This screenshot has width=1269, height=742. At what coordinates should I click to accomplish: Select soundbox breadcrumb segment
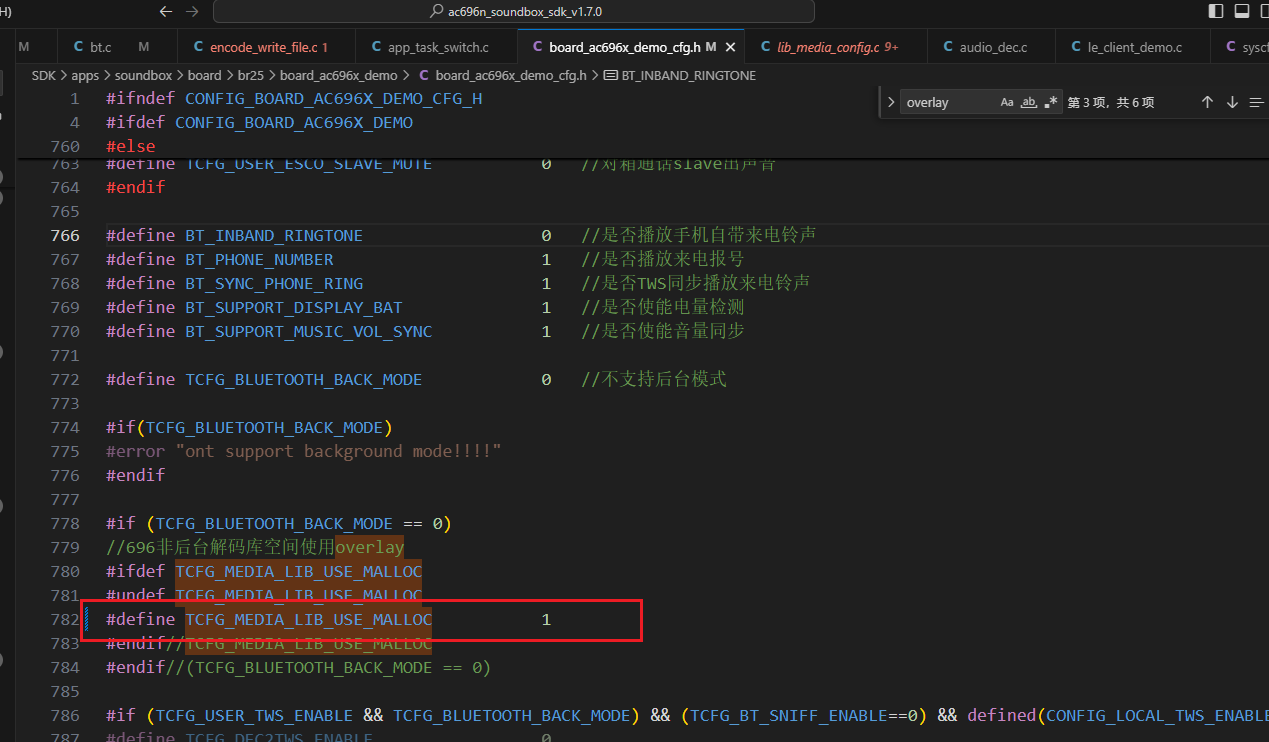point(143,75)
